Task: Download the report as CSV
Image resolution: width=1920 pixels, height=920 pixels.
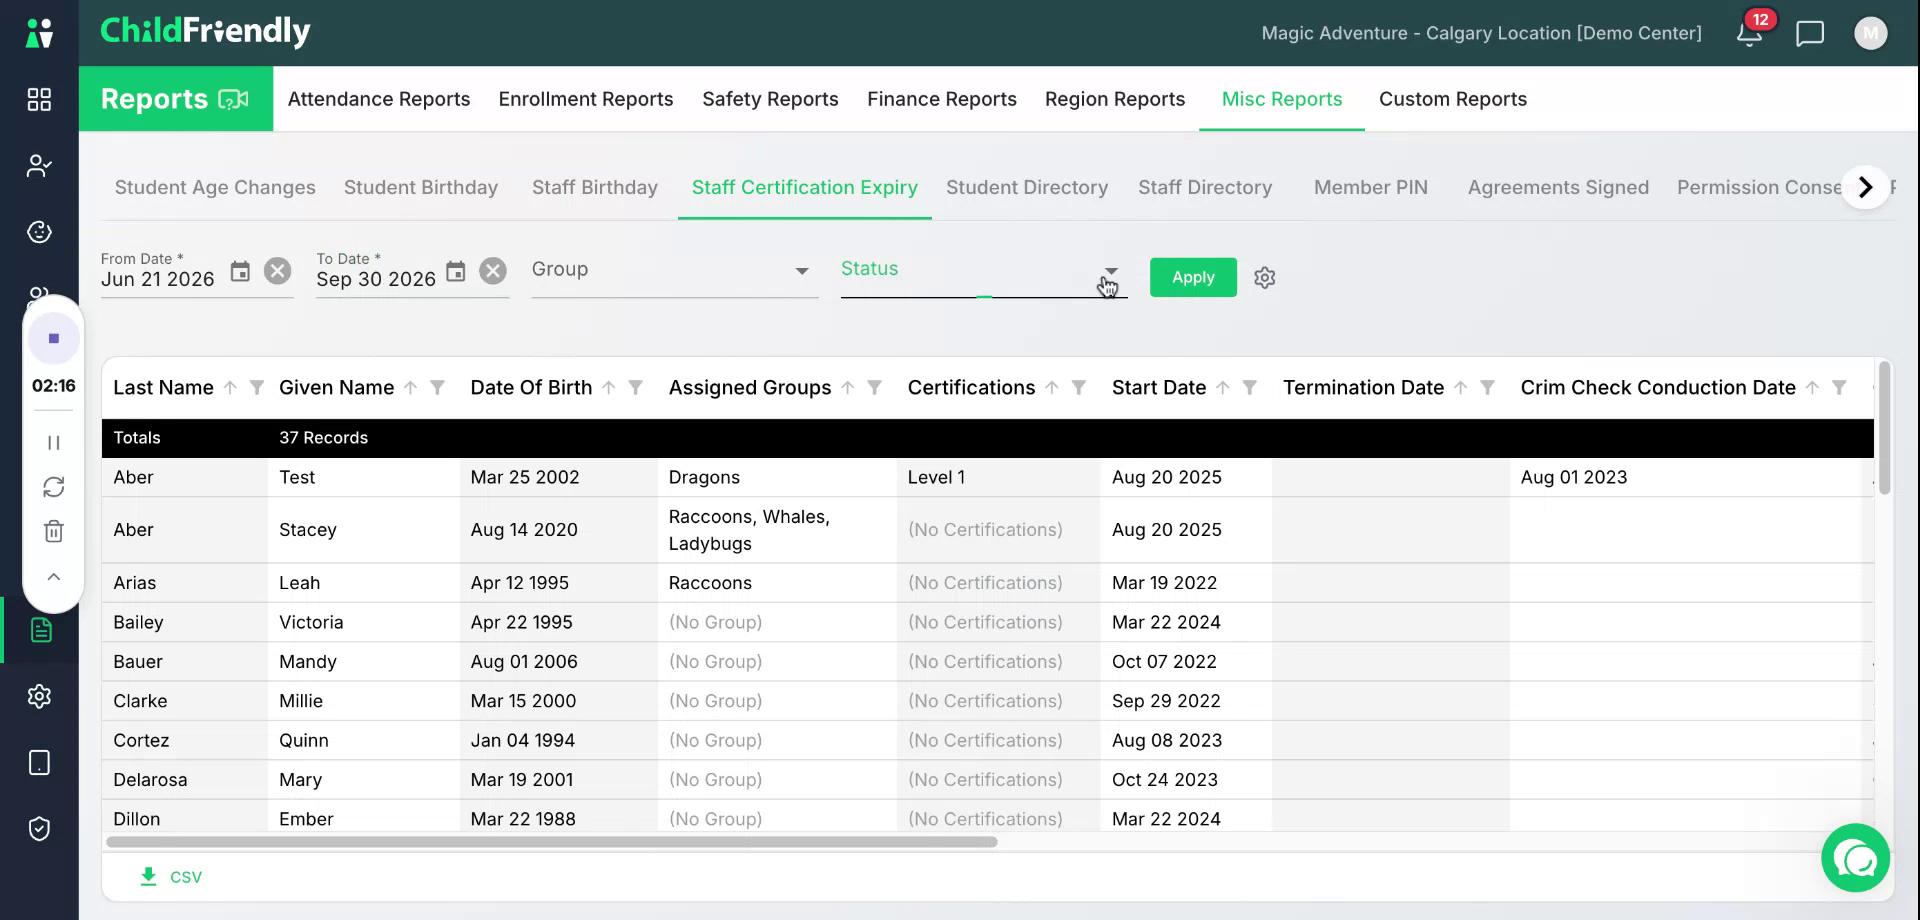Action: (171, 877)
